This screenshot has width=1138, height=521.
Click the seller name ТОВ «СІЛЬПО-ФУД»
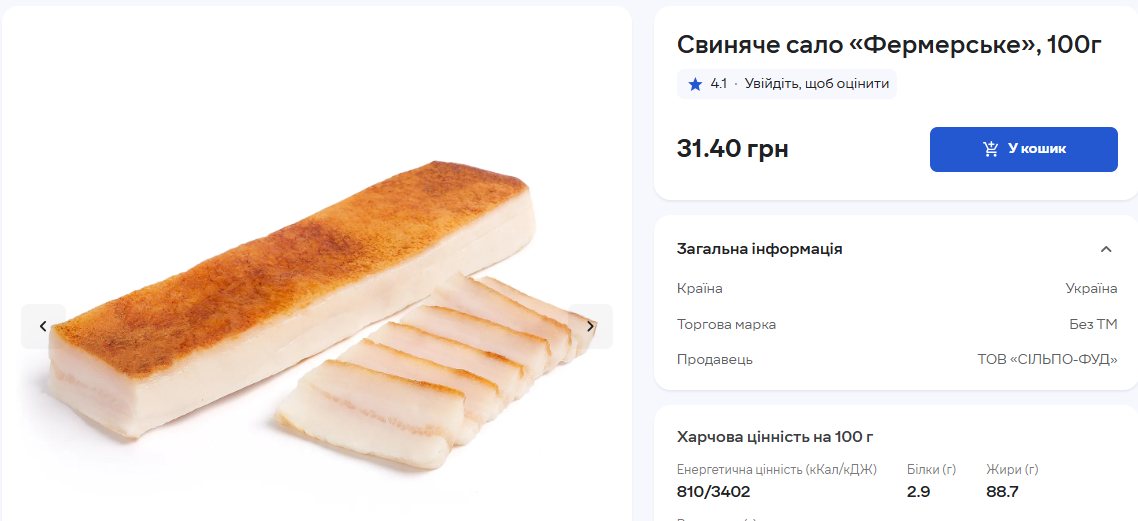pyautogui.click(x=1047, y=359)
